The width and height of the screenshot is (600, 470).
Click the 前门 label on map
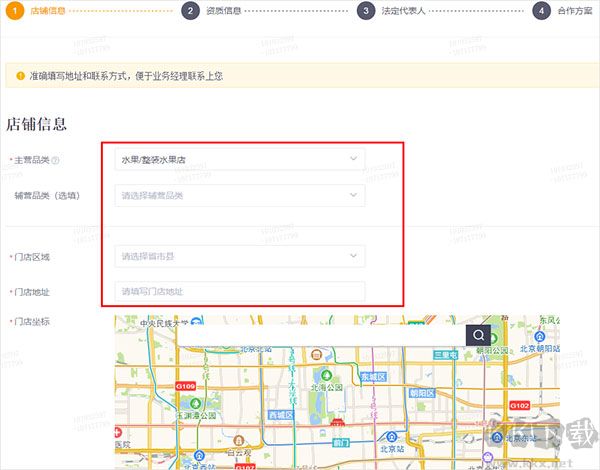coord(341,443)
